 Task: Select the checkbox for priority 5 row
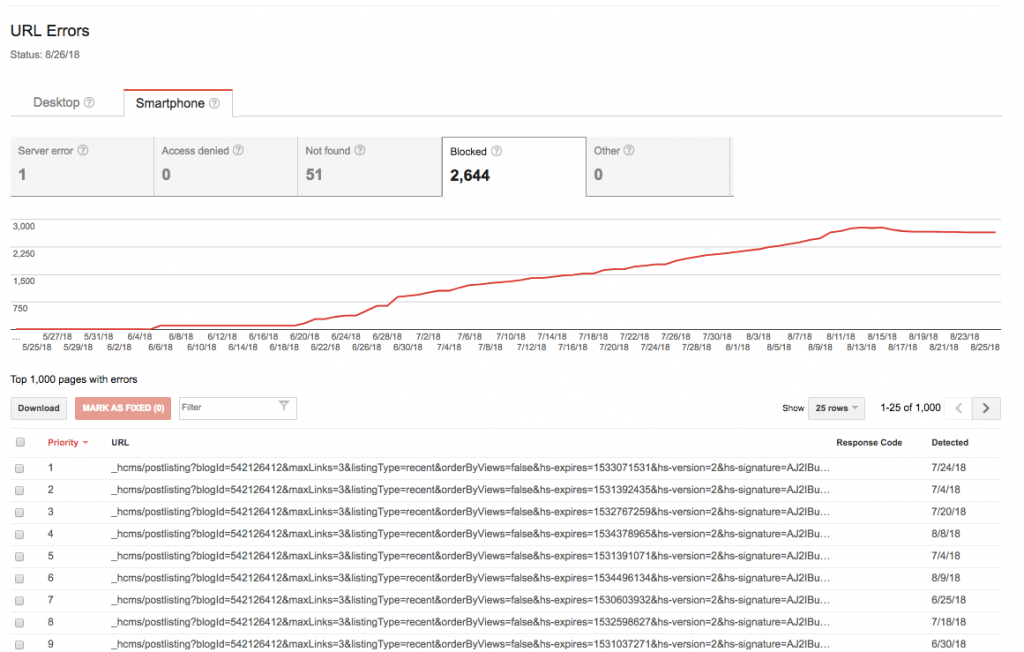[x=20, y=556]
